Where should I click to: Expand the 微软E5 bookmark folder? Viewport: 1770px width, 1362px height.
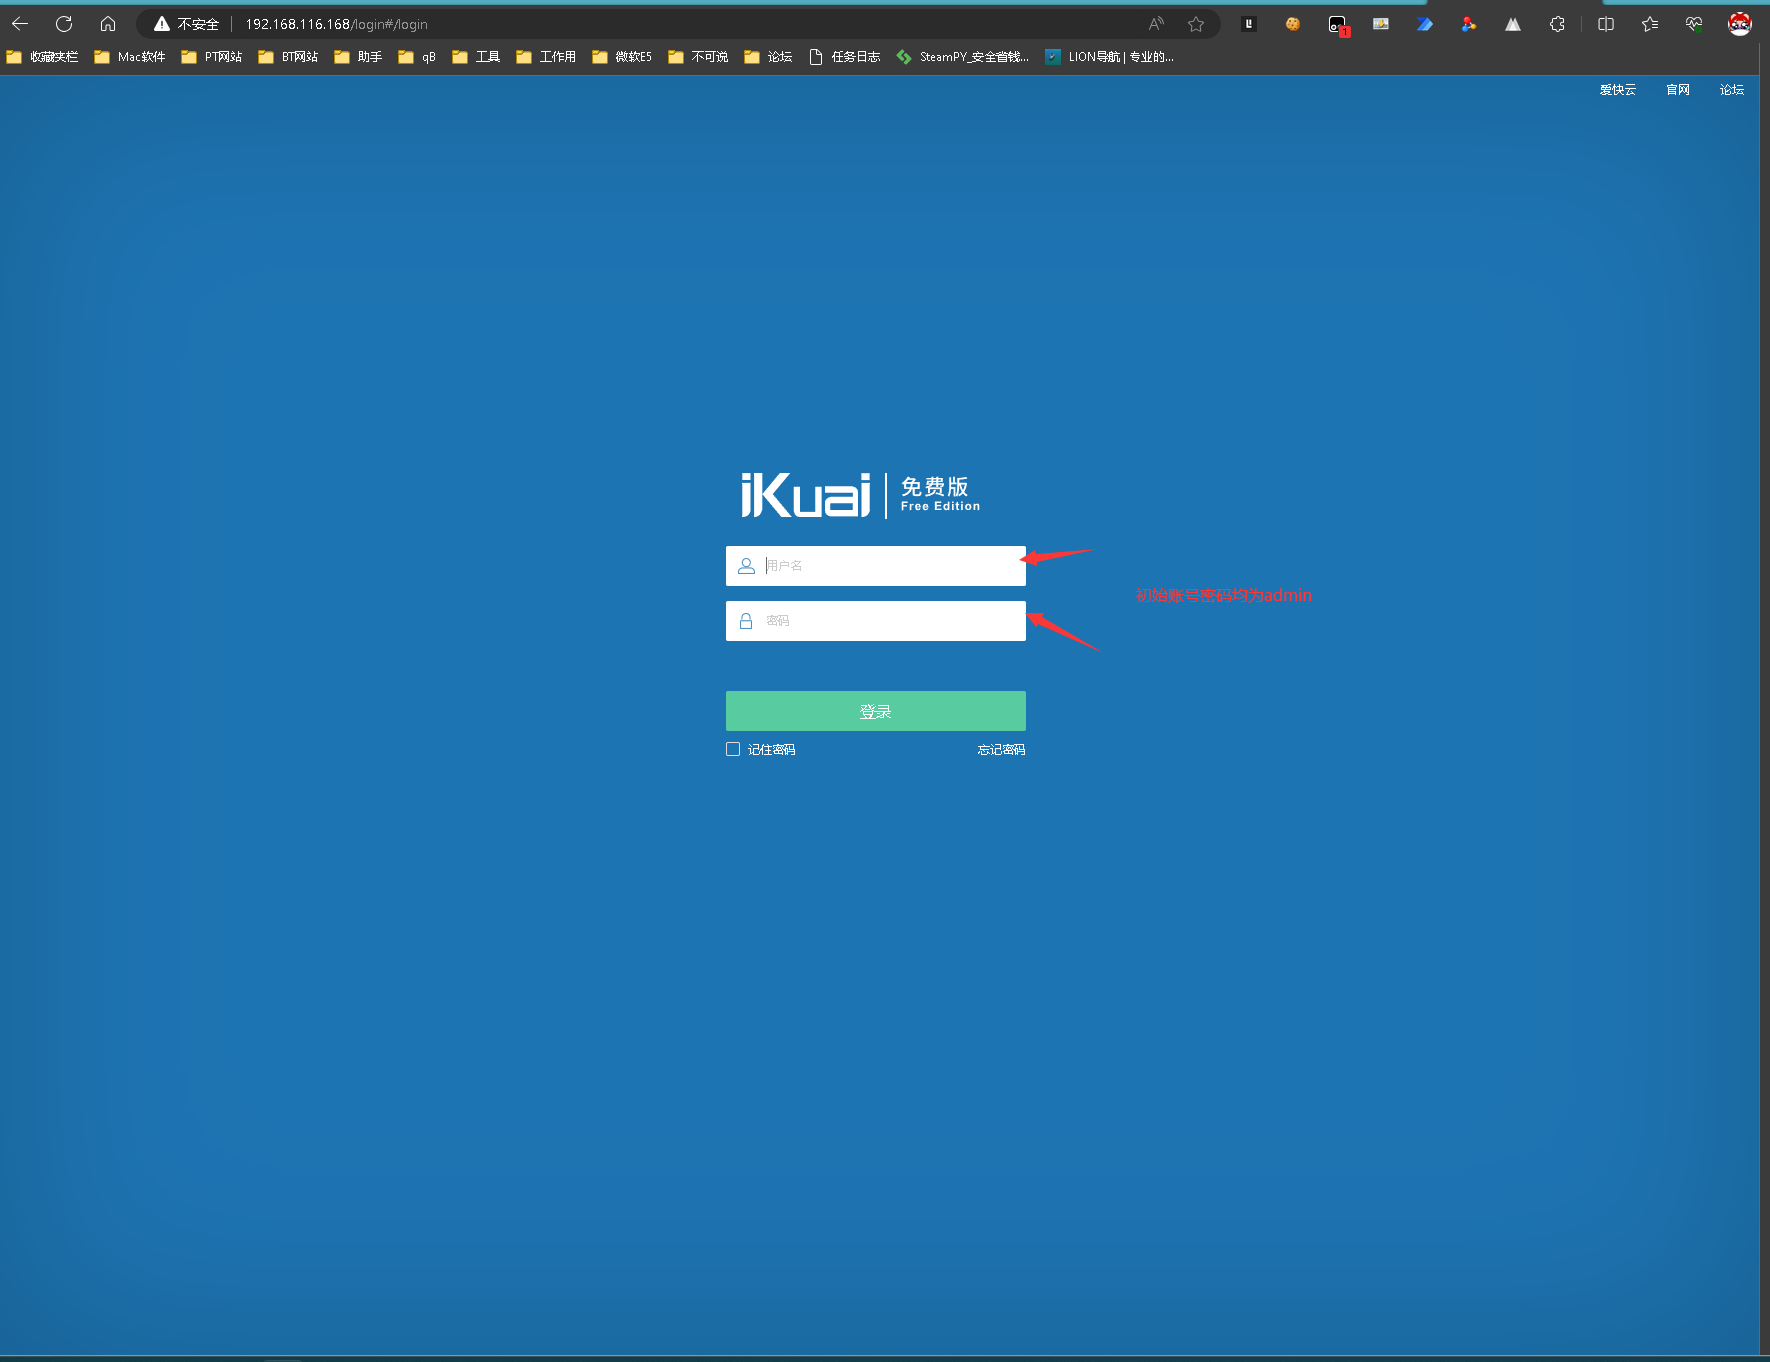point(622,57)
